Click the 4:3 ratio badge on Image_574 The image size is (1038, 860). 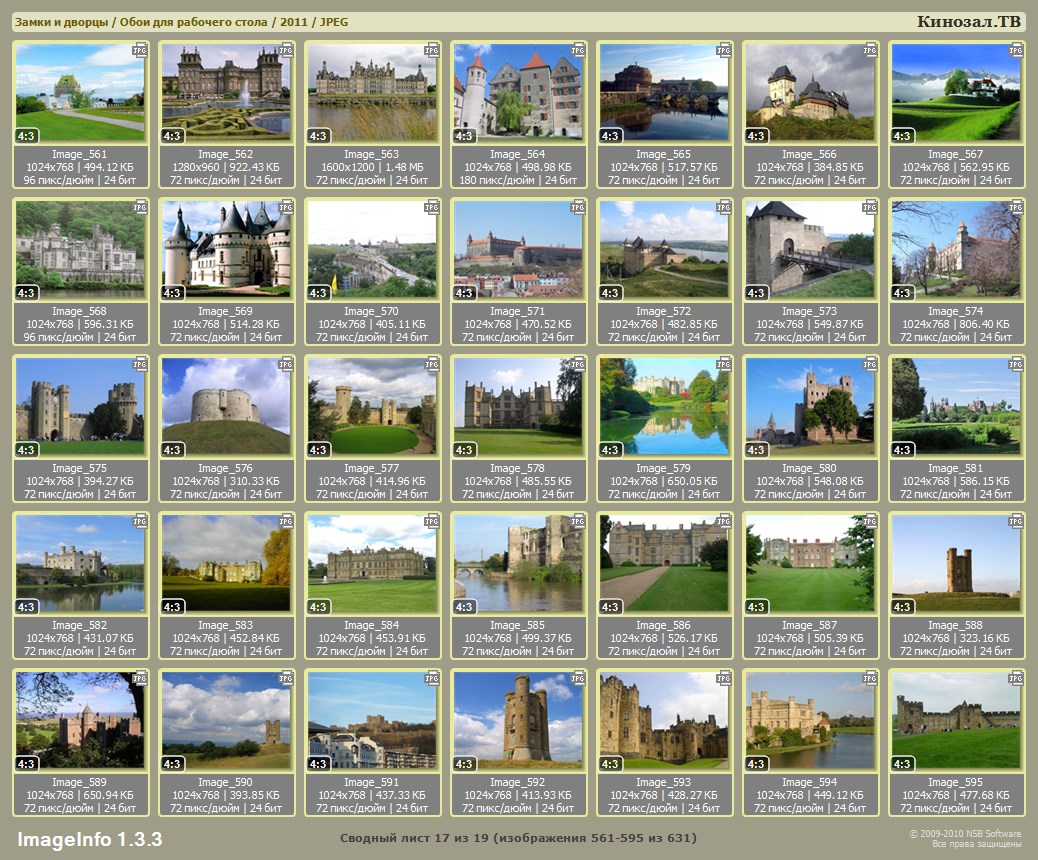coord(902,293)
